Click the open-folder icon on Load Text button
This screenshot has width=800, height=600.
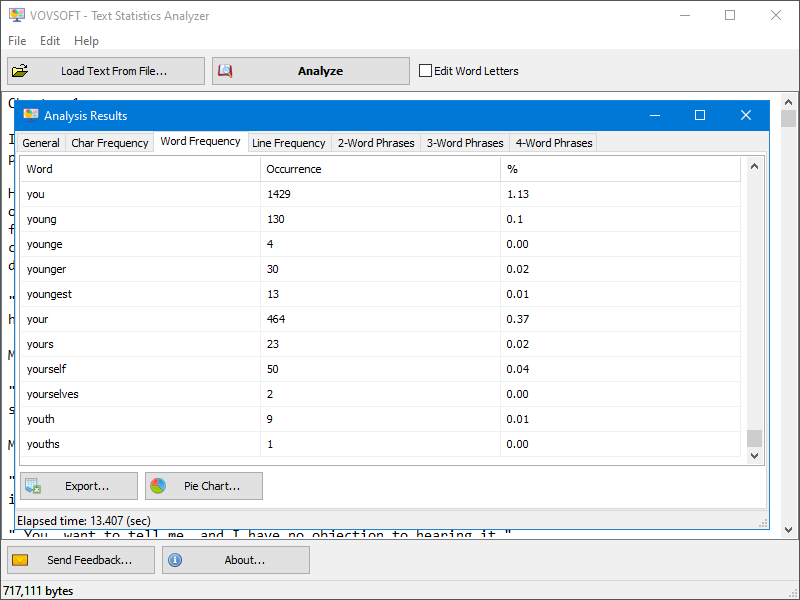coord(20,70)
